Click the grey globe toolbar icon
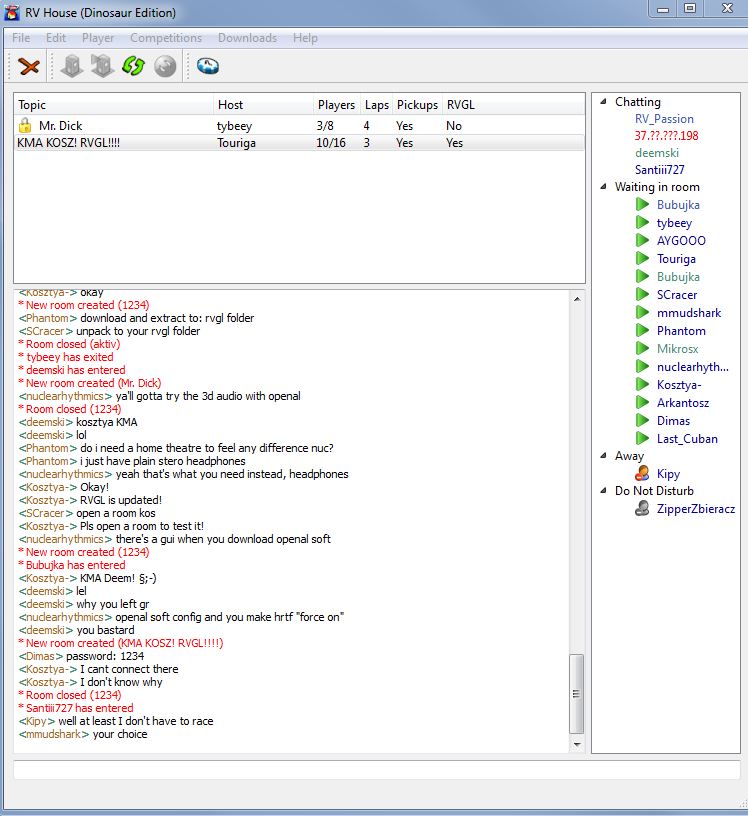The width and height of the screenshot is (748, 816). point(165,67)
